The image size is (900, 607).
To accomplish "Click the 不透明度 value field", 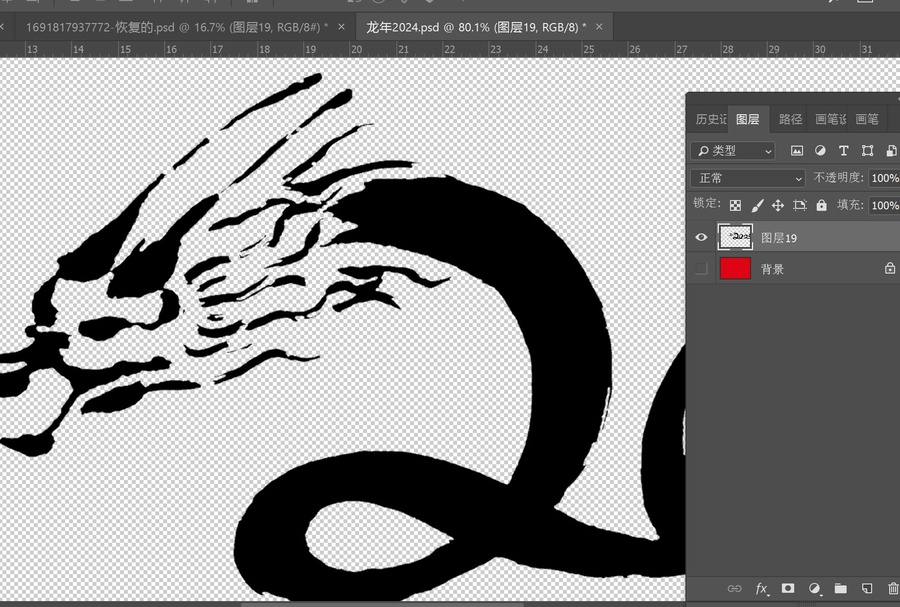I will (x=884, y=178).
